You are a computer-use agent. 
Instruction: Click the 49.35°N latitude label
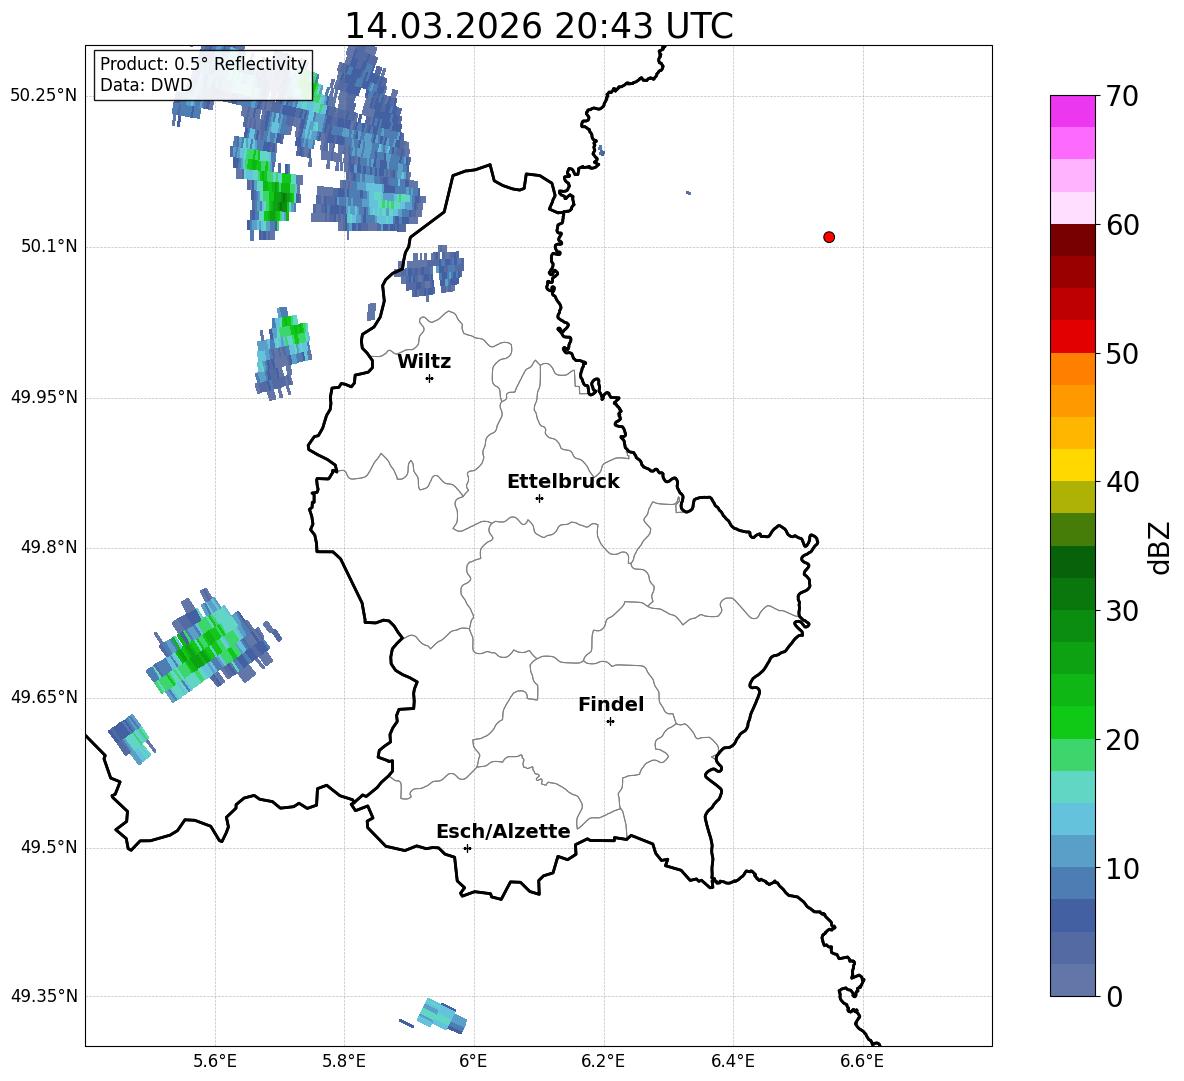pyautogui.click(x=44, y=996)
